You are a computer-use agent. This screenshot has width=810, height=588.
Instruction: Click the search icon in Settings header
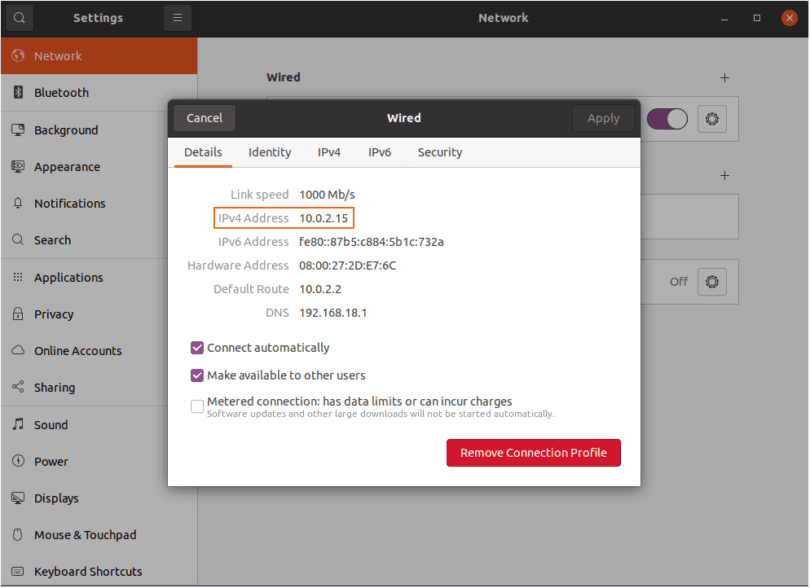pyautogui.click(x=19, y=18)
